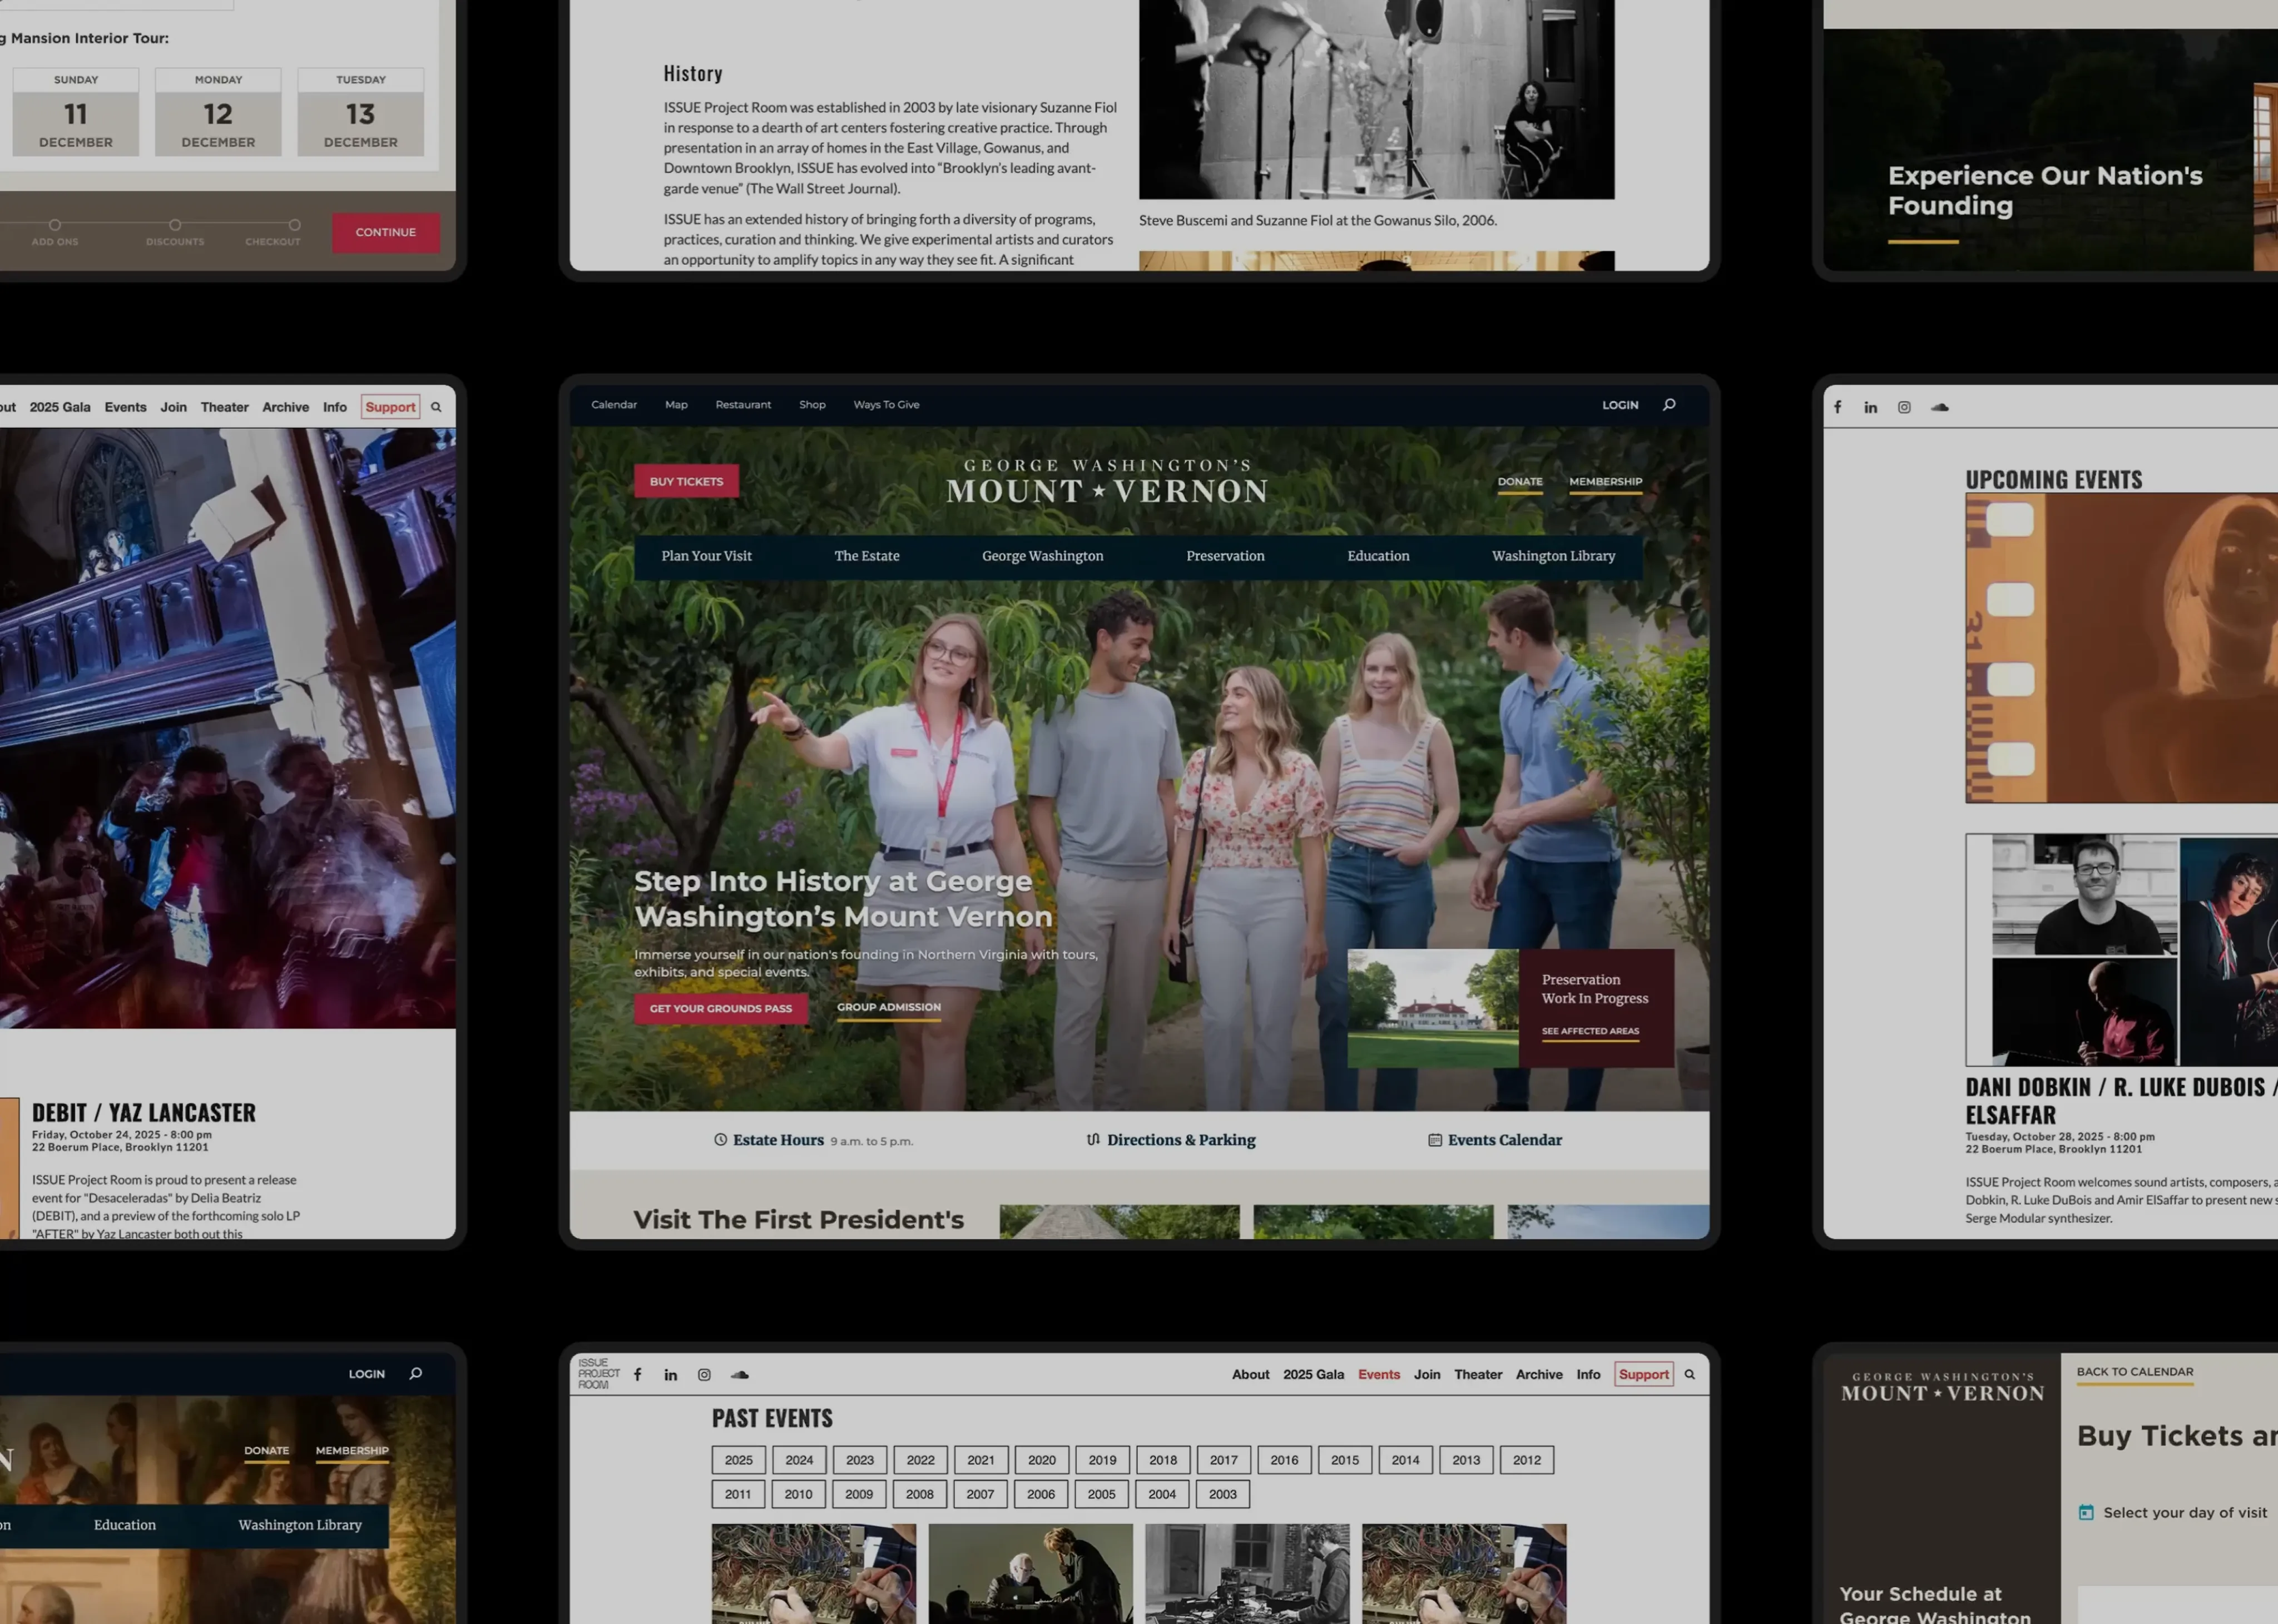The image size is (2278, 1624).
Task: Click the Instagram icon in Past Events header
Action: point(704,1375)
